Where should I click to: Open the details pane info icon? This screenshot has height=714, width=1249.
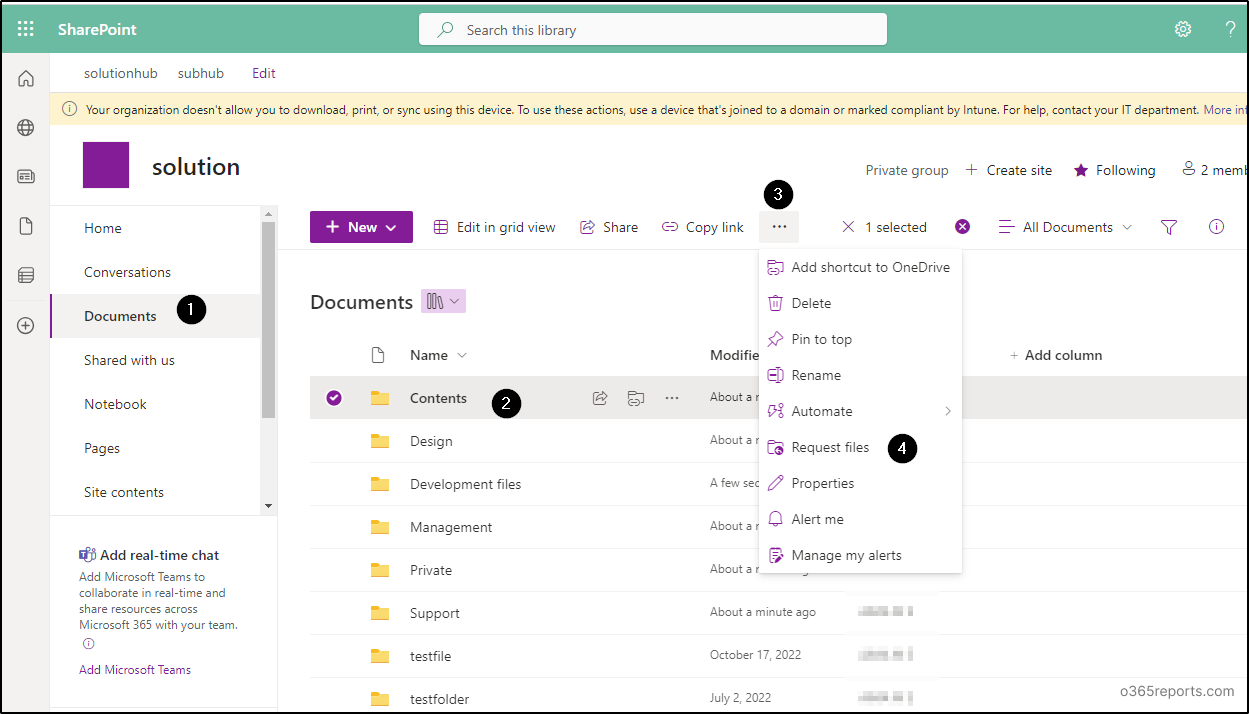coord(1216,227)
